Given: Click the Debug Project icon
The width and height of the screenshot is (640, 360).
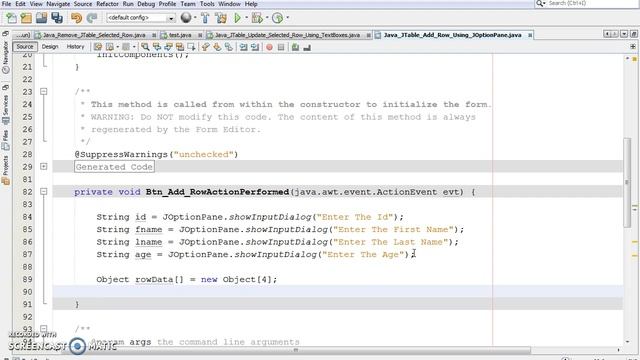Looking at the screenshot, I should pyautogui.click(x=257, y=18).
